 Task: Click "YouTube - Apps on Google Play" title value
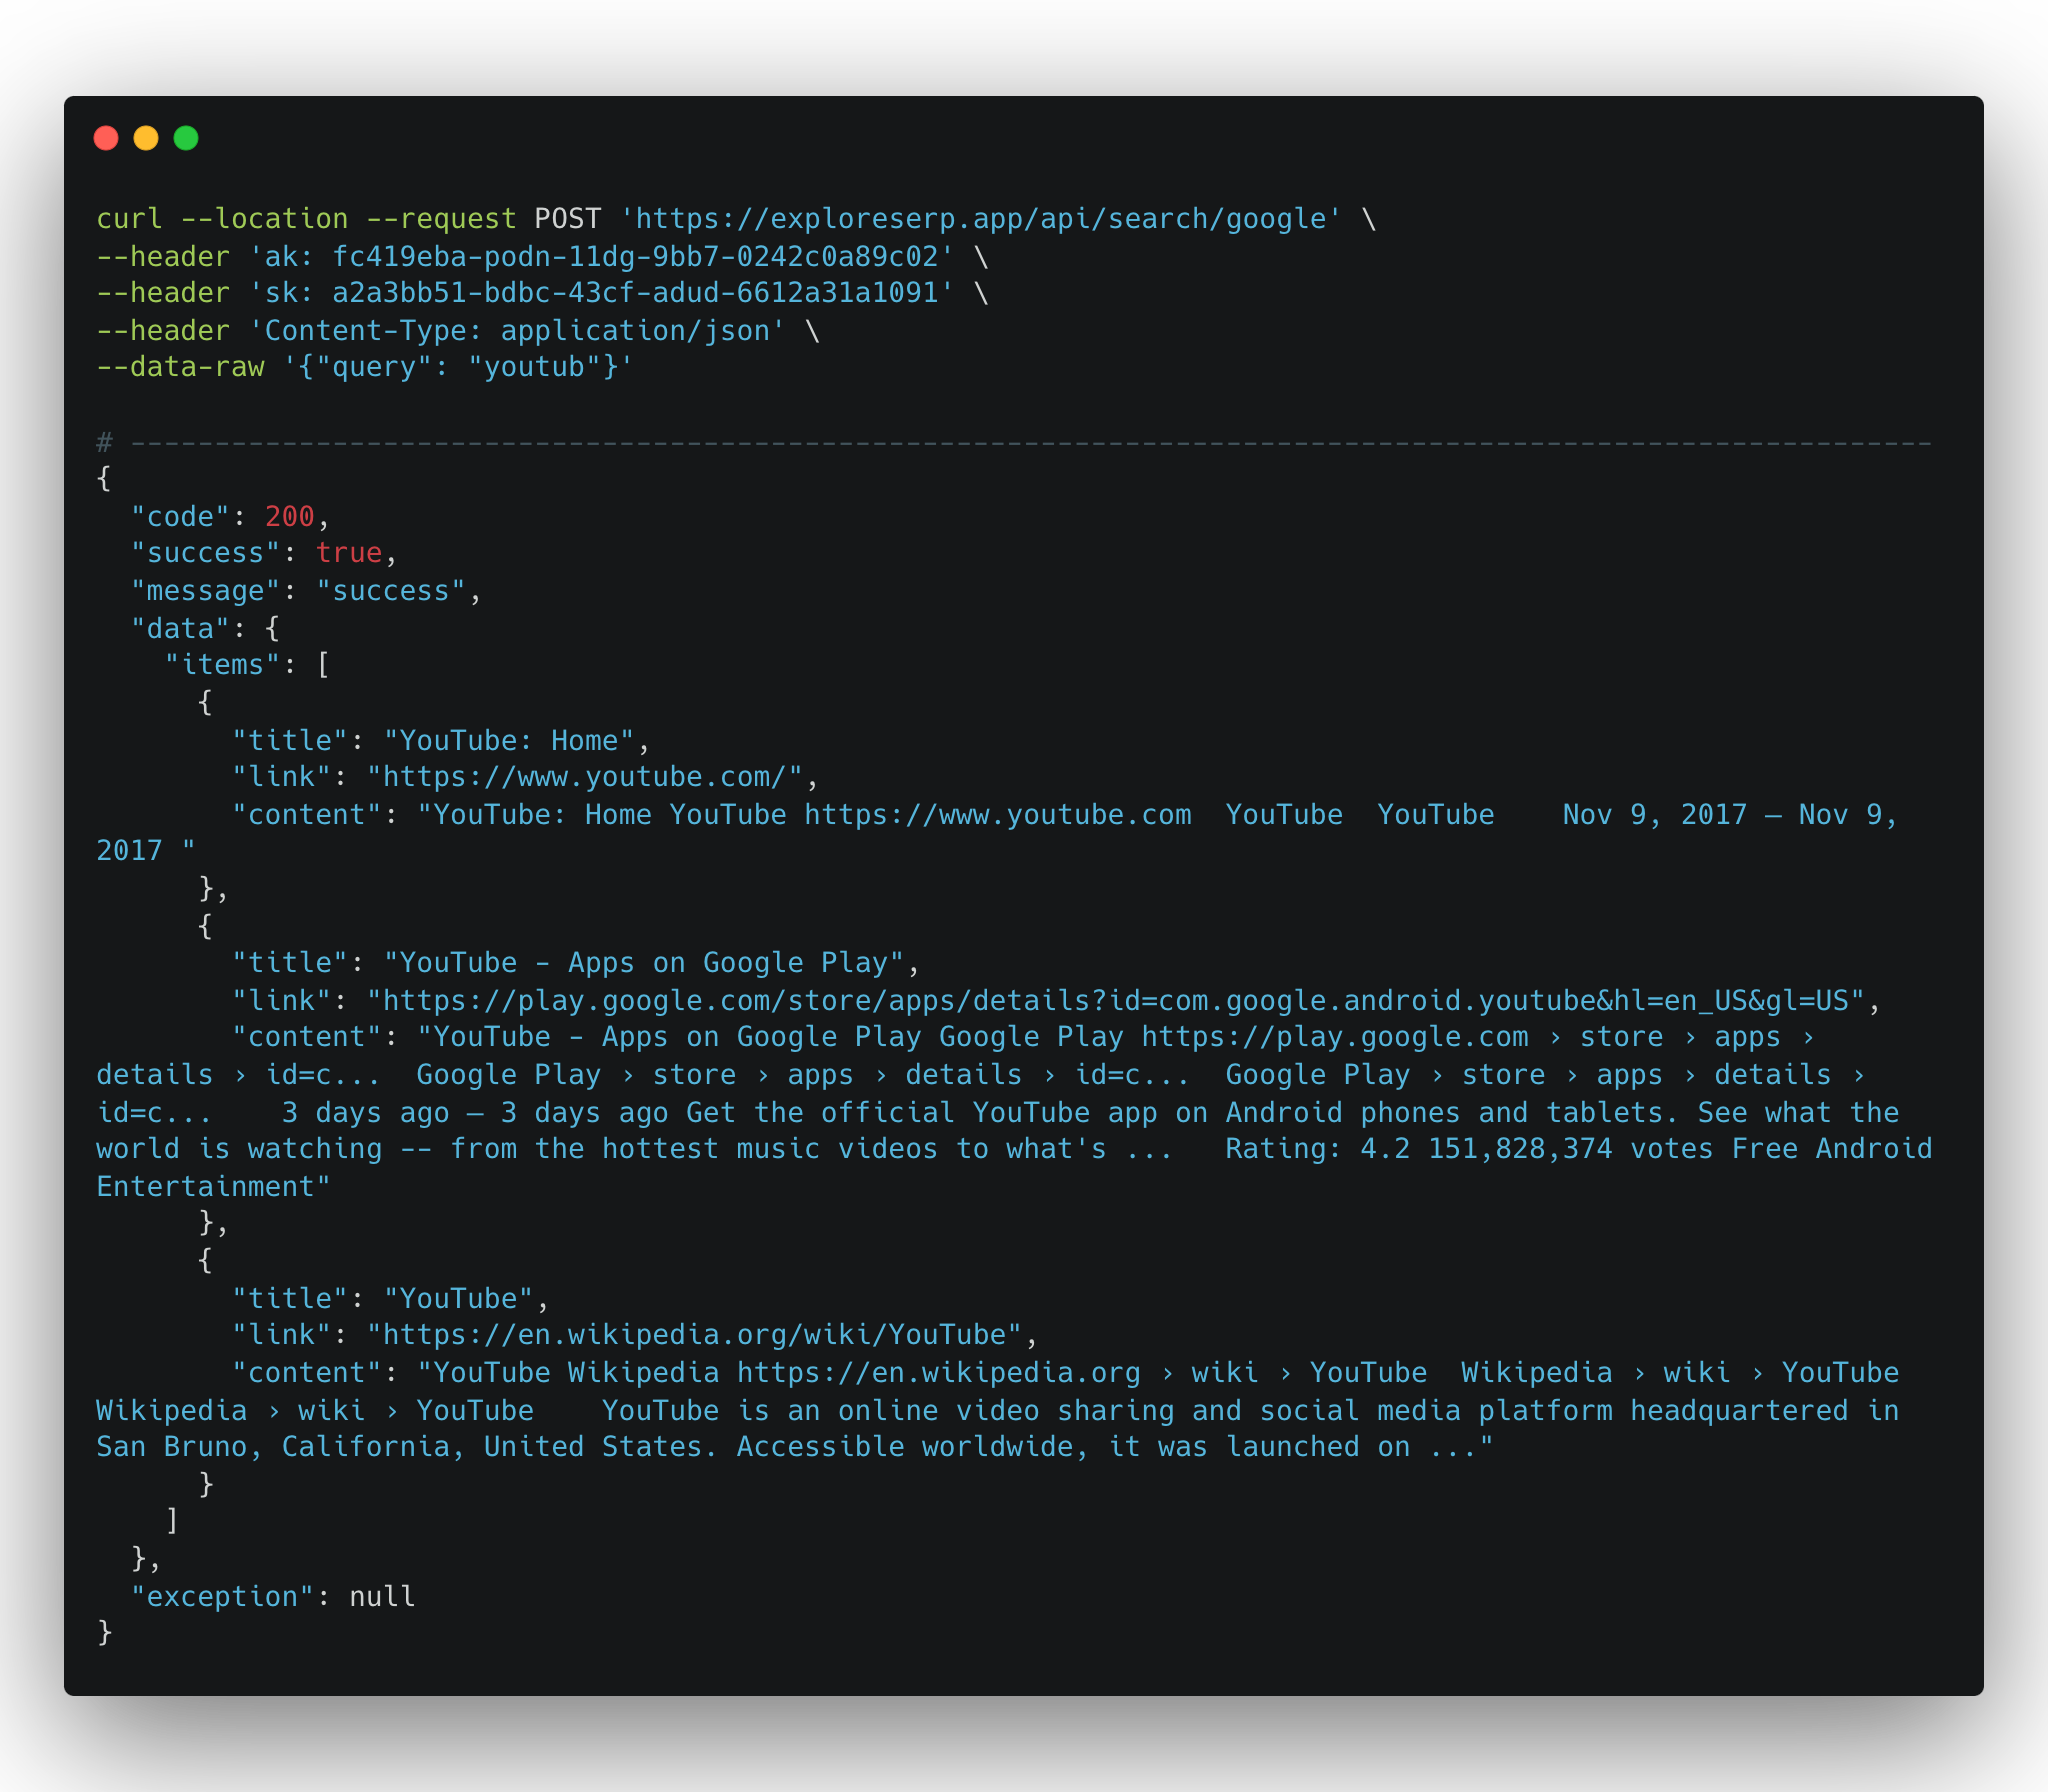pos(644,963)
